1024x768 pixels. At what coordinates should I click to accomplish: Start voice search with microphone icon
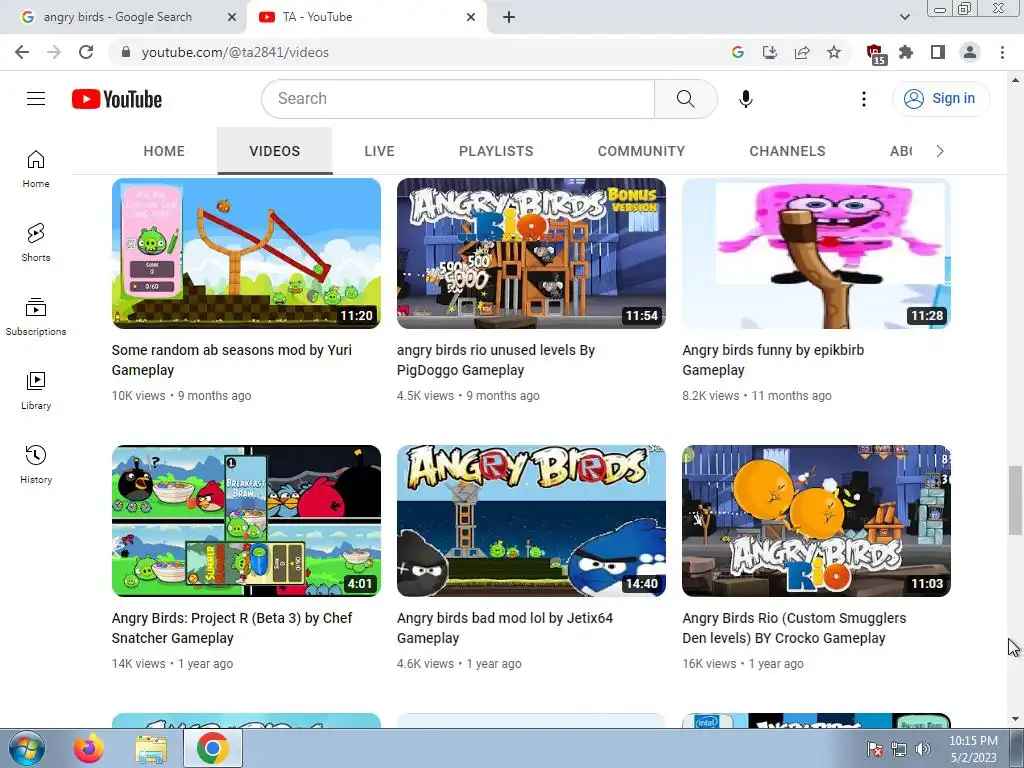(745, 99)
